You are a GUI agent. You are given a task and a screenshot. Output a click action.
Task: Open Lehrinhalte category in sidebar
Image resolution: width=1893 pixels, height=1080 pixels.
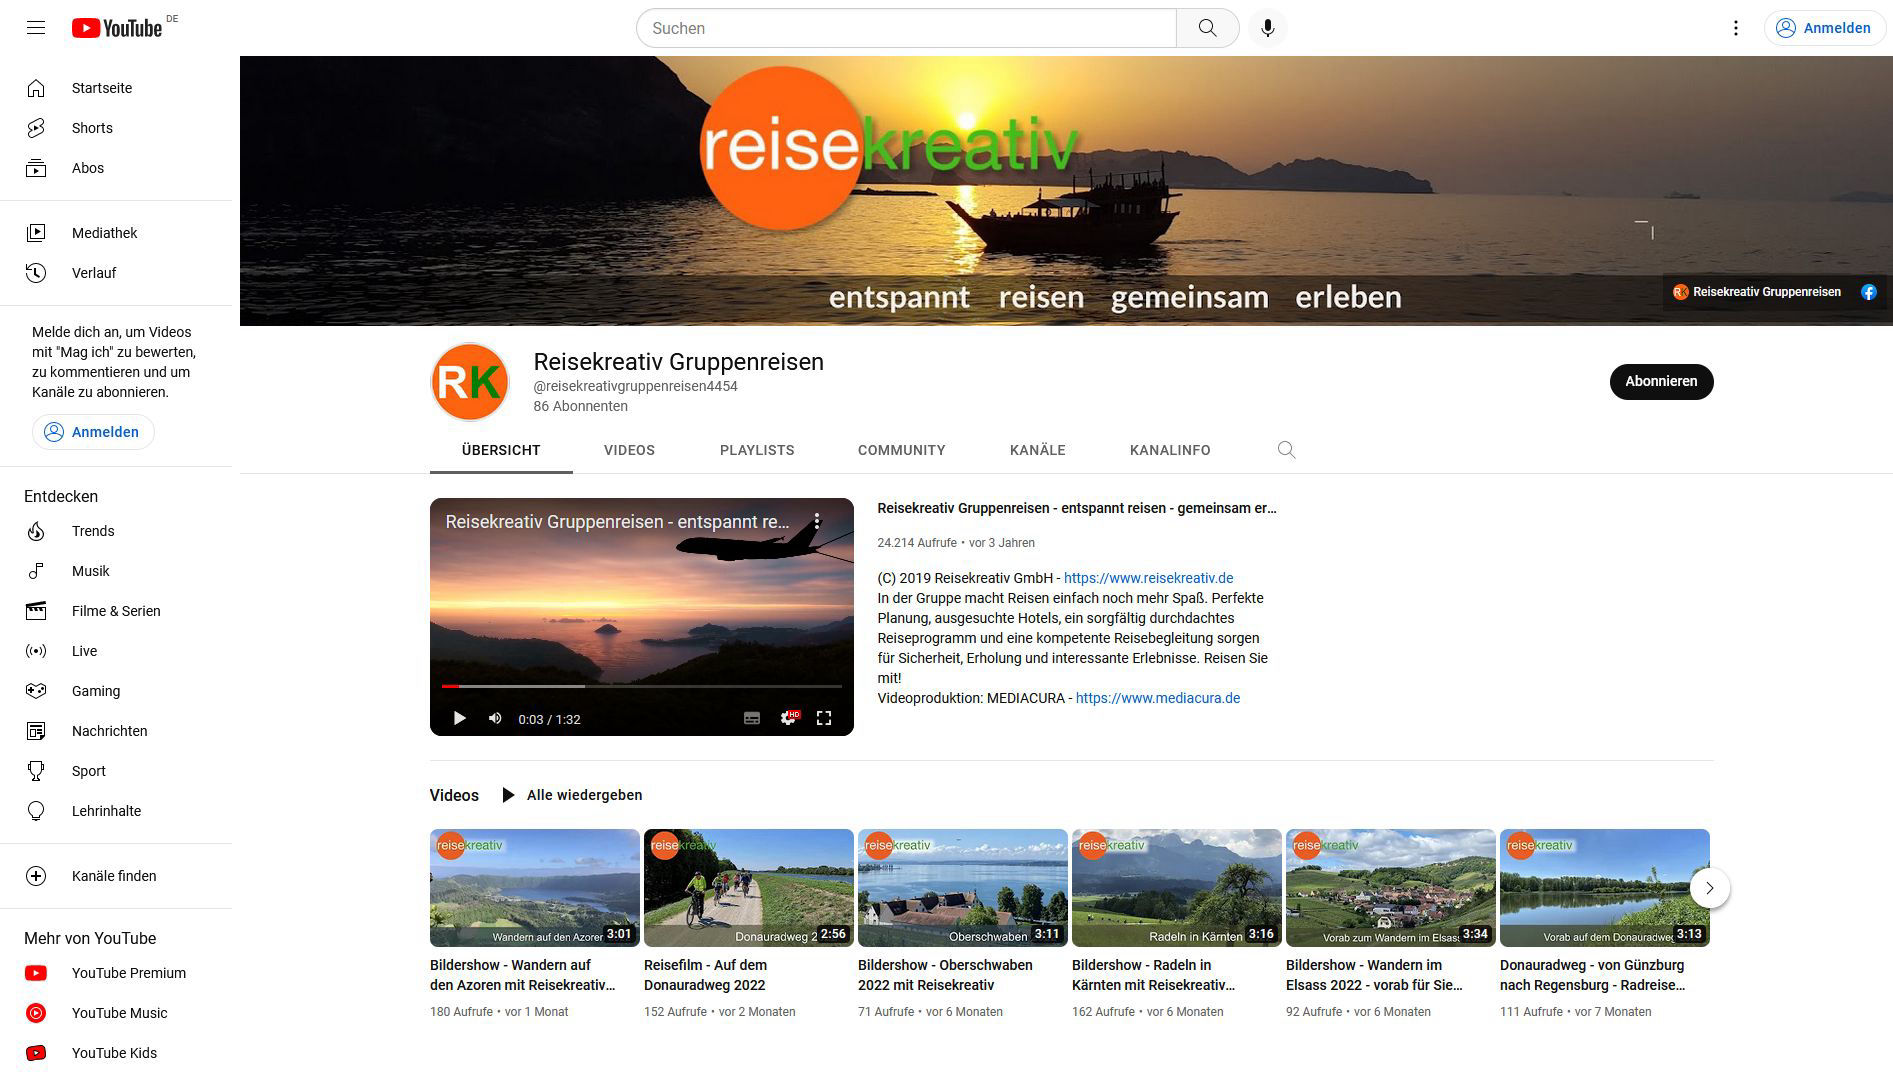pos(116,811)
